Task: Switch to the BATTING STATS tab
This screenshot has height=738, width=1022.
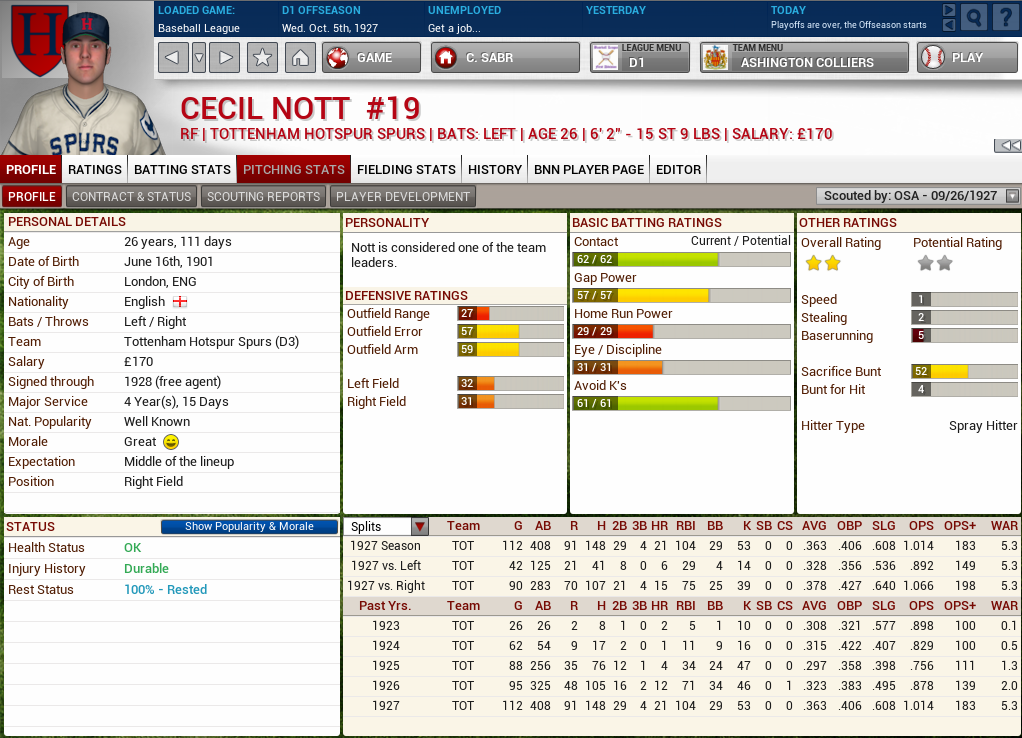Action: coord(182,170)
